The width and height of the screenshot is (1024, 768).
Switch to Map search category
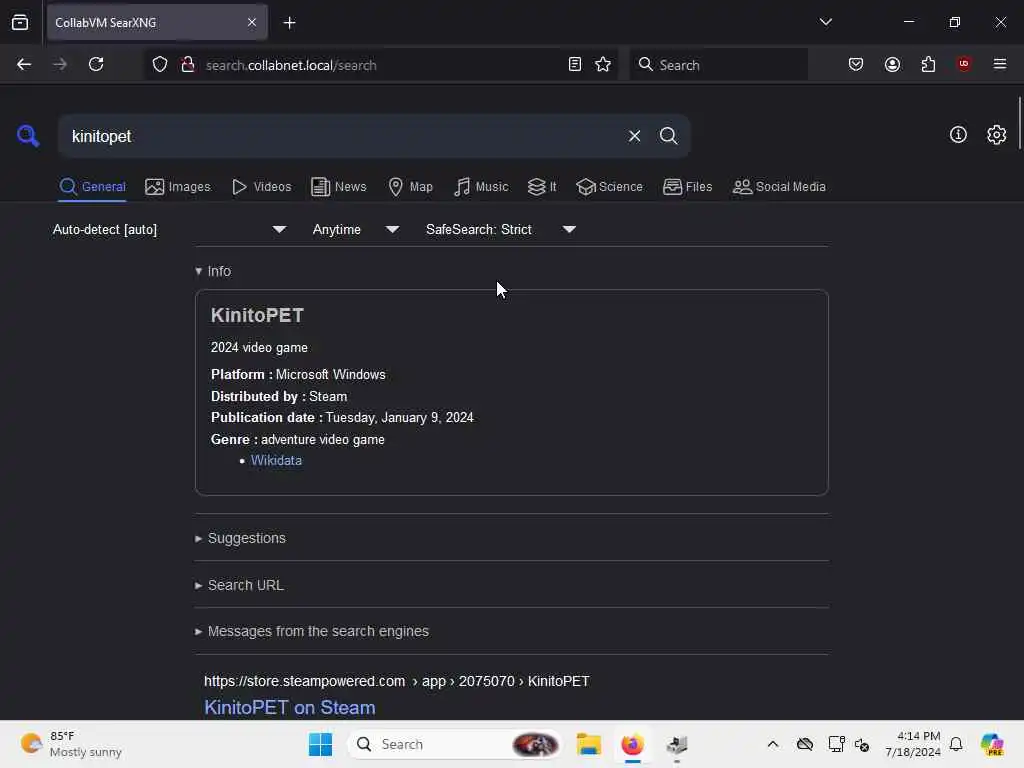pos(410,187)
